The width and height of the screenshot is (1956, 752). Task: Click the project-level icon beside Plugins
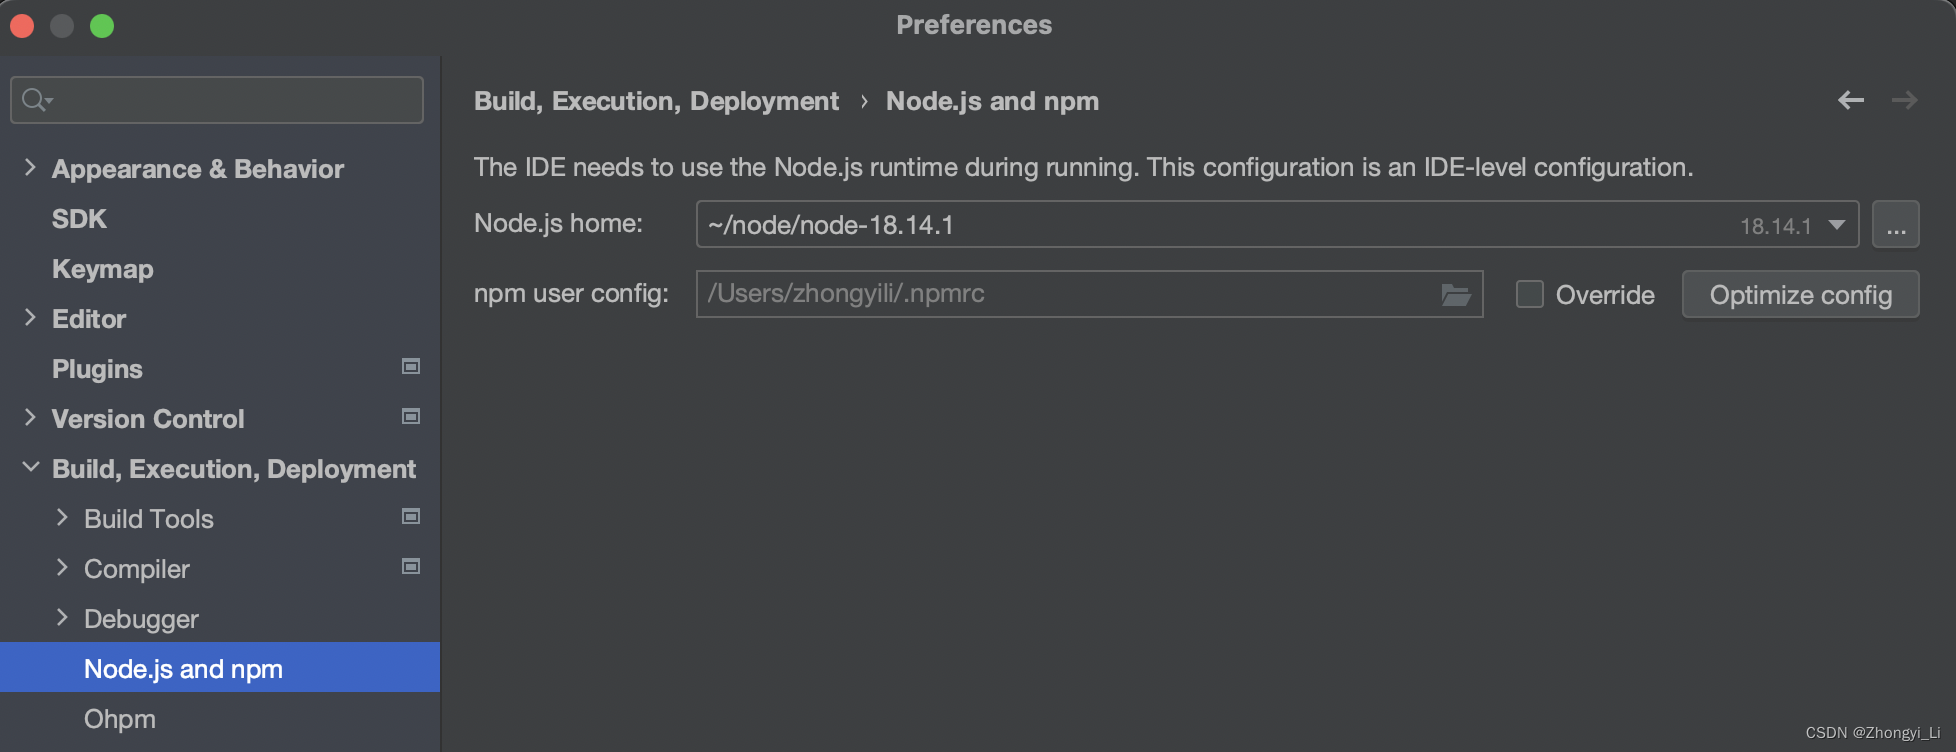(410, 366)
